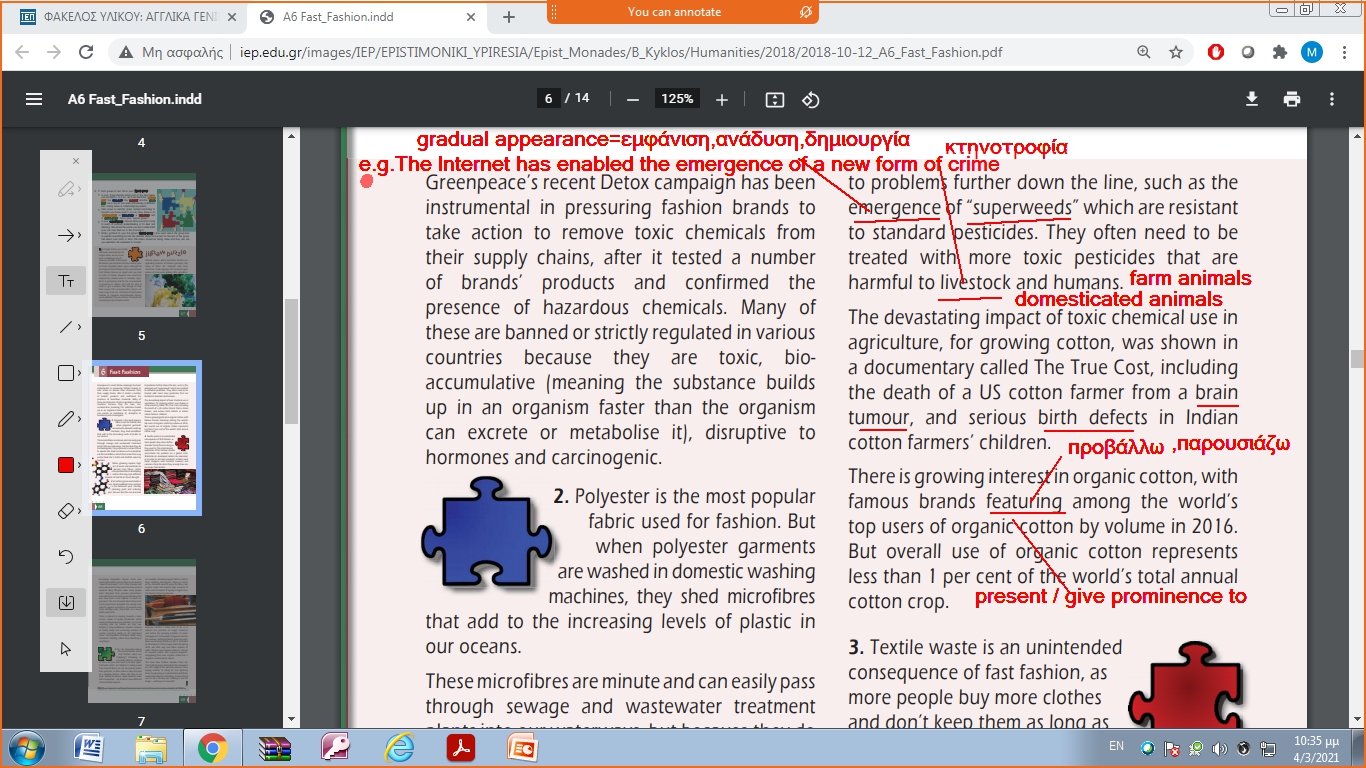Select the straight line tool

tap(65, 327)
